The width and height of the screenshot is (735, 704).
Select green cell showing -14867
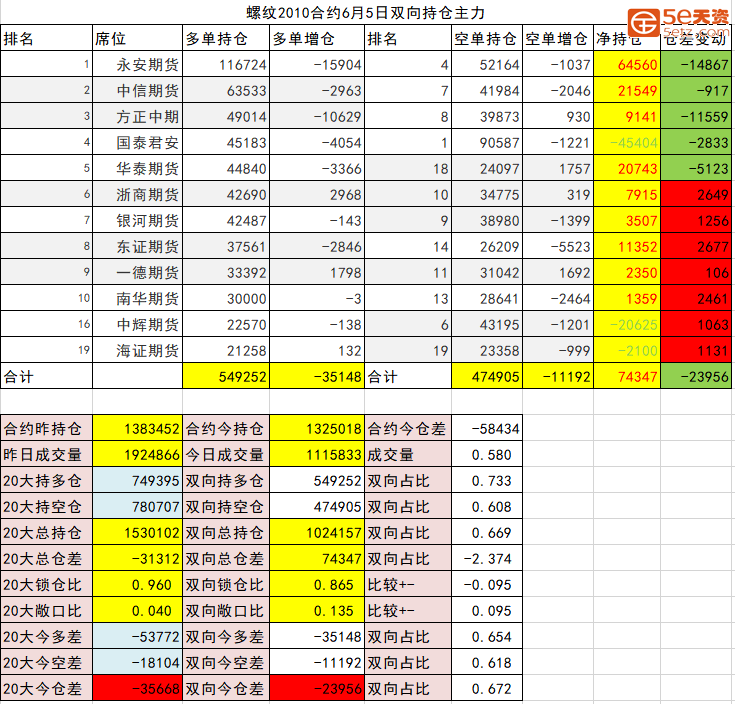pos(696,64)
